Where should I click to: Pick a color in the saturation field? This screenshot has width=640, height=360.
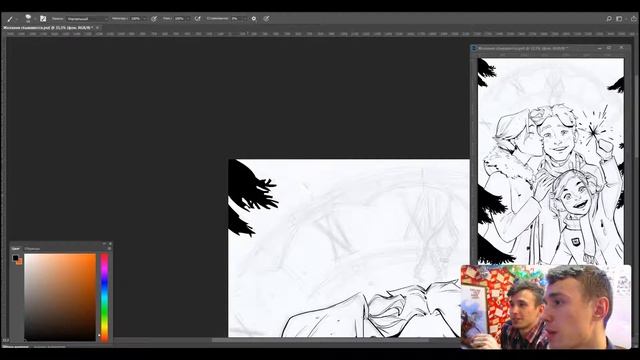[60, 297]
